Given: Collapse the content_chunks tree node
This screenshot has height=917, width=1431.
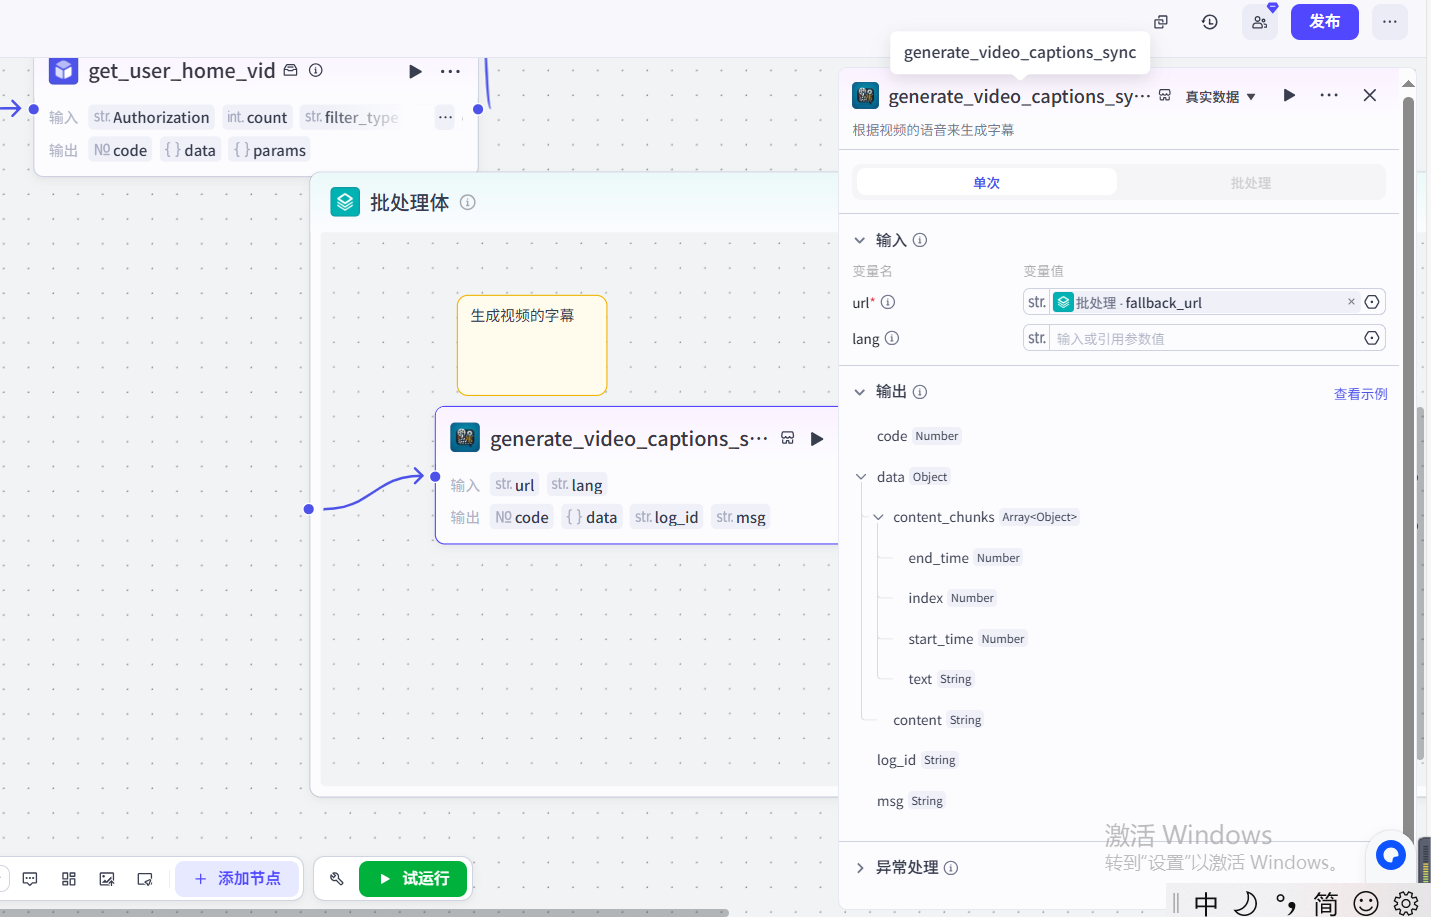Looking at the screenshot, I should tap(878, 517).
